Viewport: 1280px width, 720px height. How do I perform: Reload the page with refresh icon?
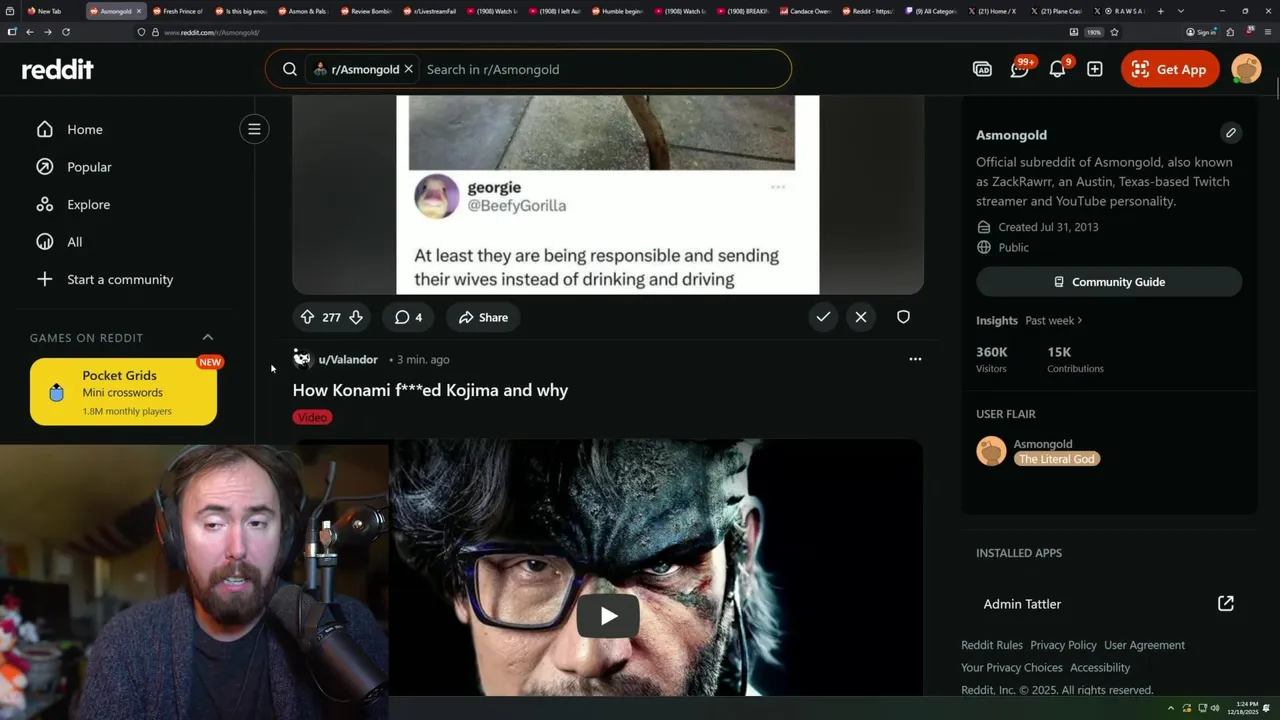(66, 32)
